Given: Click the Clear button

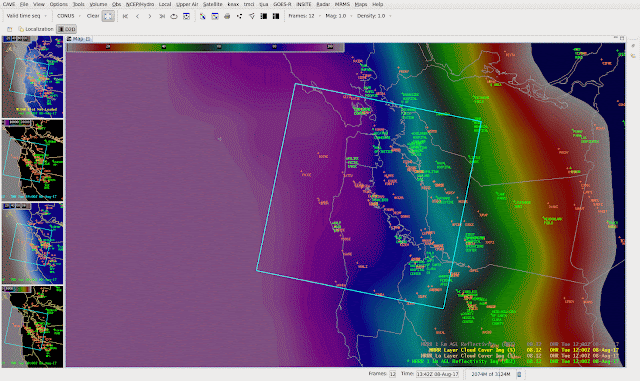Looking at the screenshot, I should (x=93, y=16).
